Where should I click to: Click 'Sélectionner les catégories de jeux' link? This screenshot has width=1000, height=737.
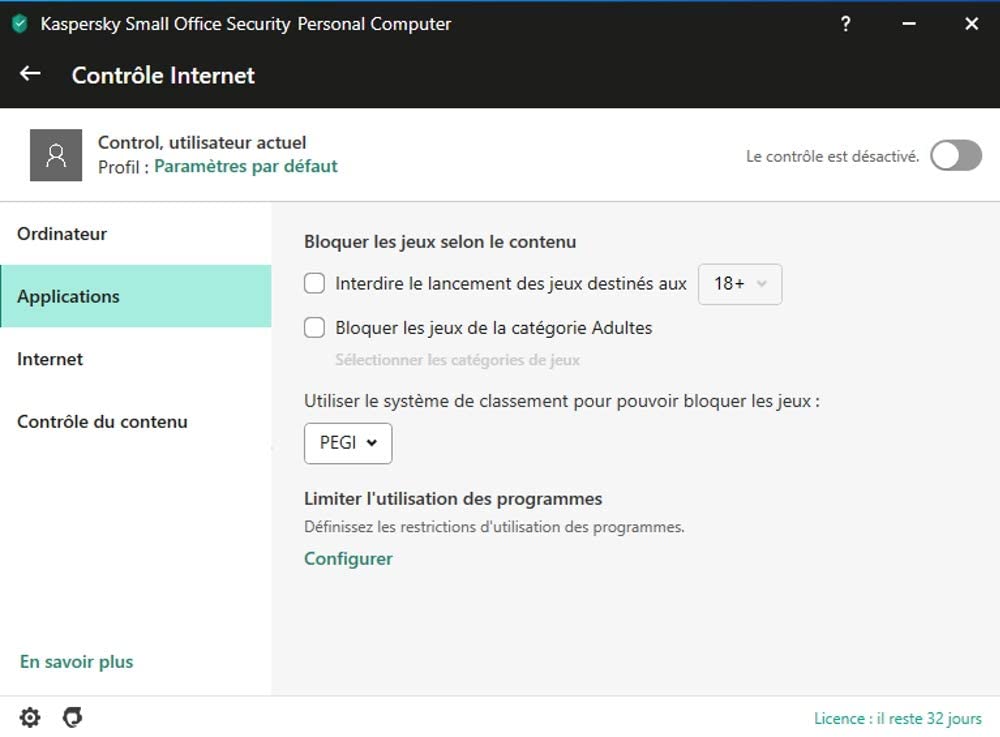[457, 360]
